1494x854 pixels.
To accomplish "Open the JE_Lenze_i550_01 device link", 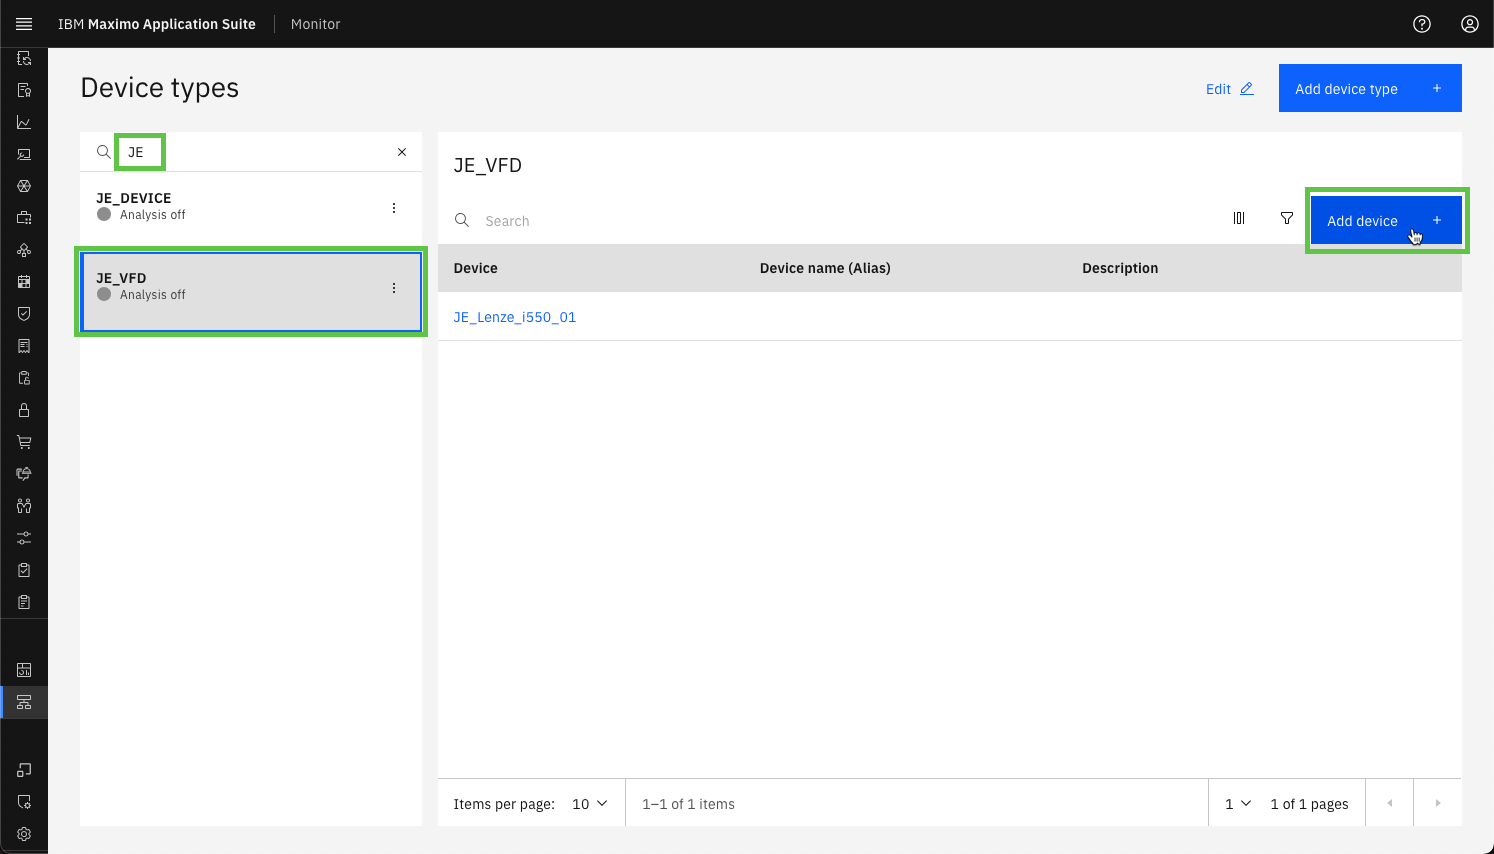I will pos(515,317).
